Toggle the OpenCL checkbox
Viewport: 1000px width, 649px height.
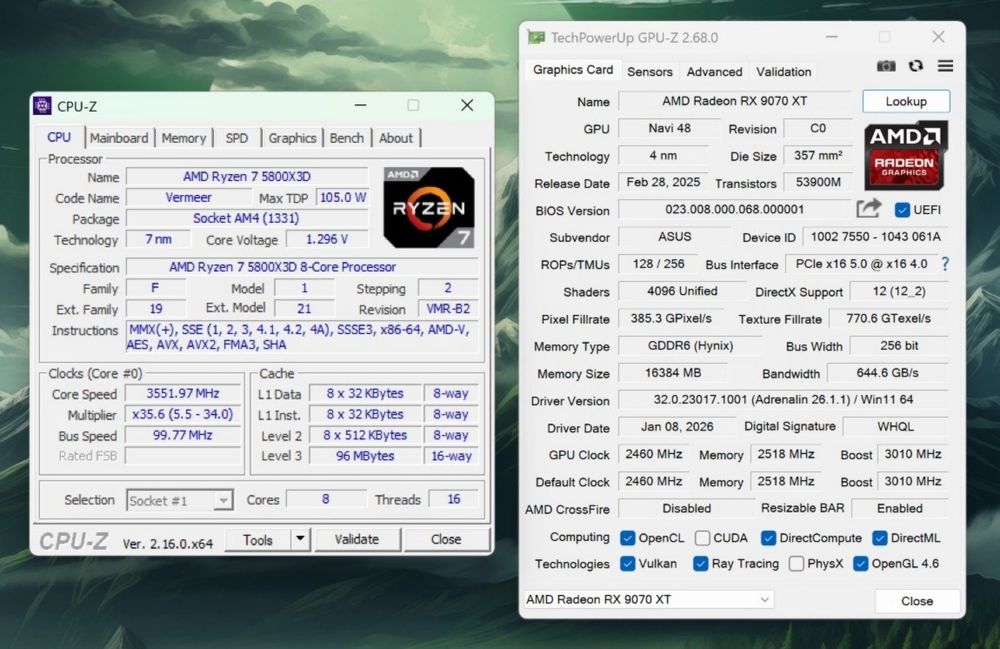pyautogui.click(x=628, y=538)
